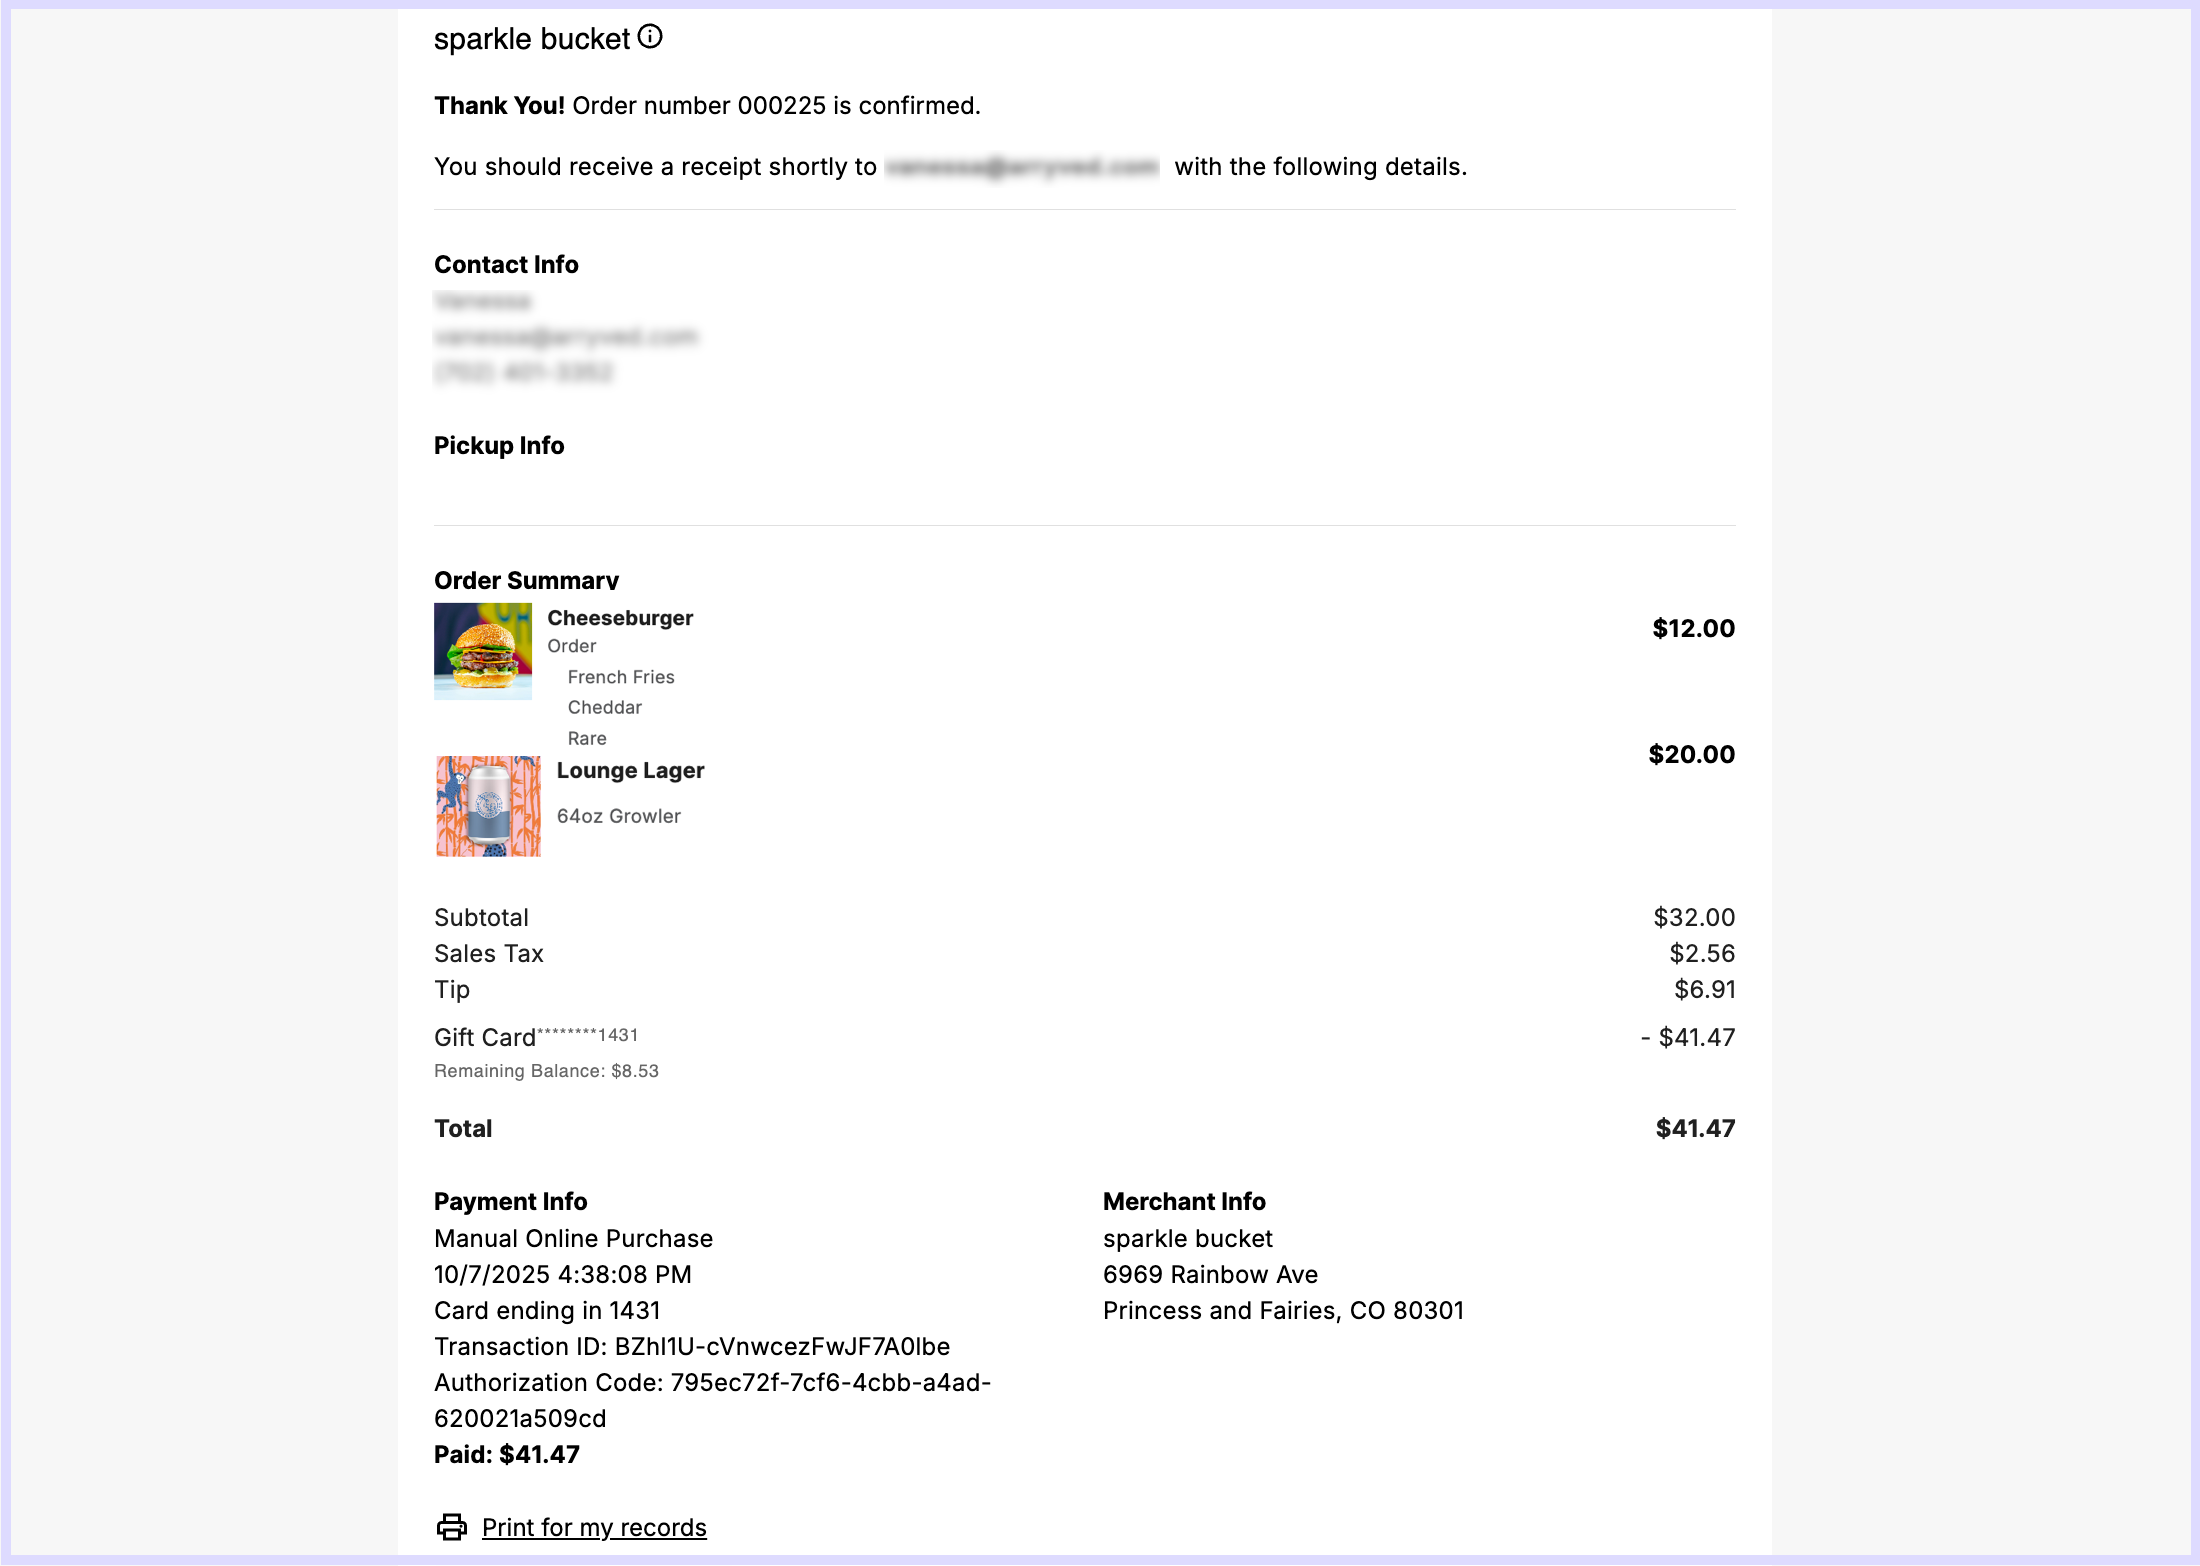This screenshot has width=2200, height=1566.
Task: Click the 64oz Growler option text
Action: point(619,817)
